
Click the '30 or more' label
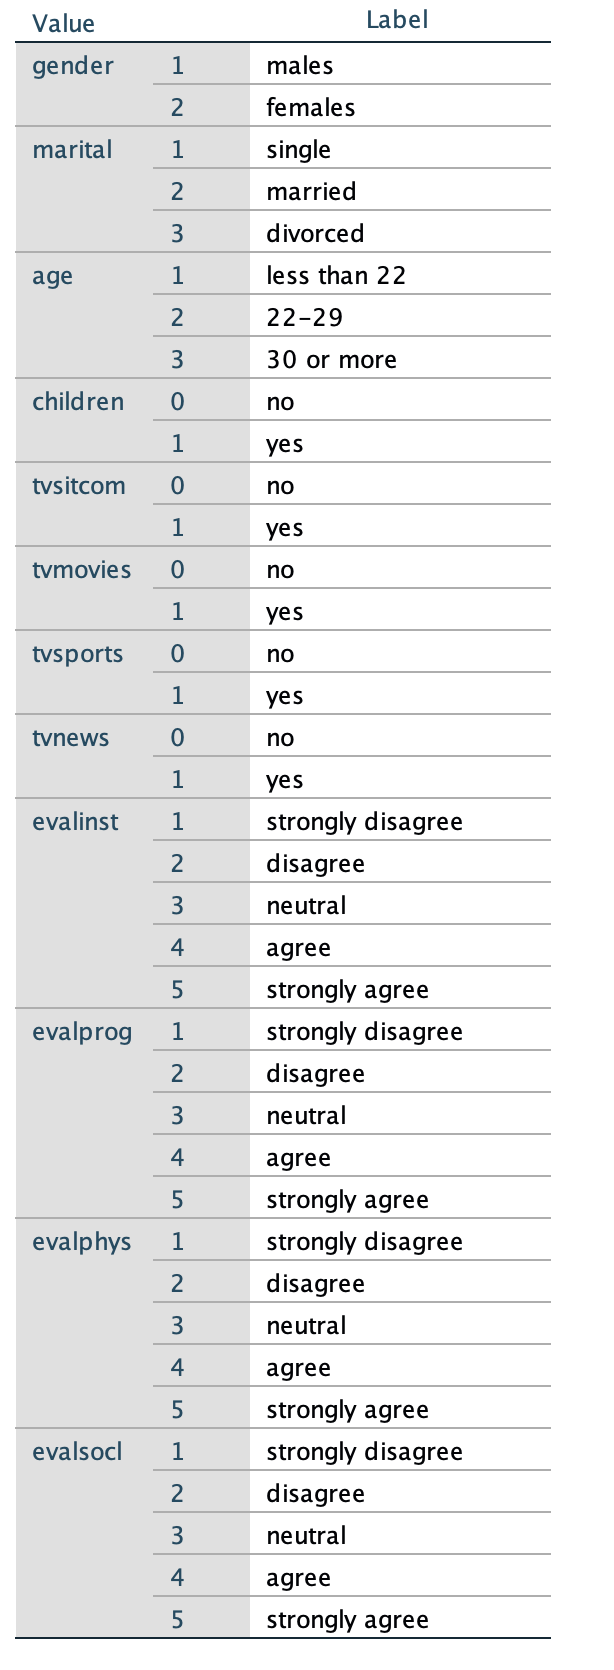[331, 359]
